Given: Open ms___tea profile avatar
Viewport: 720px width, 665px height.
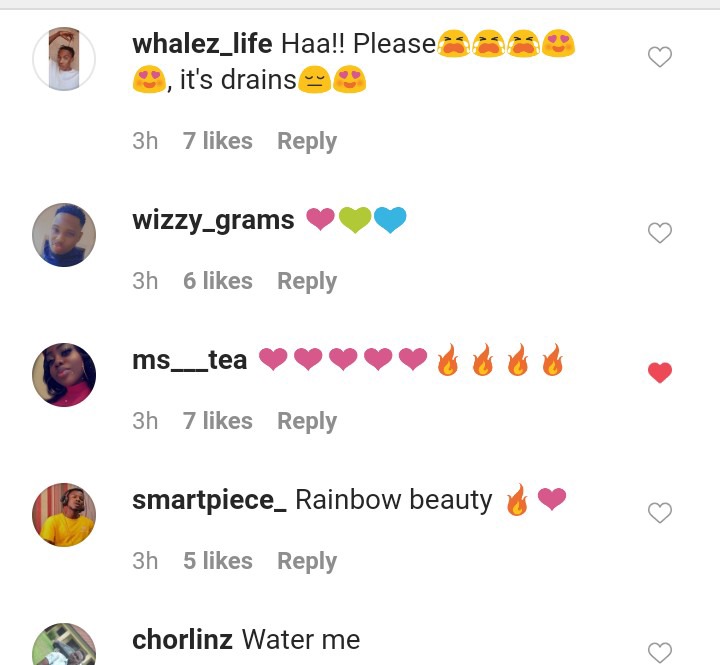Looking at the screenshot, I should pyautogui.click(x=64, y=375).
